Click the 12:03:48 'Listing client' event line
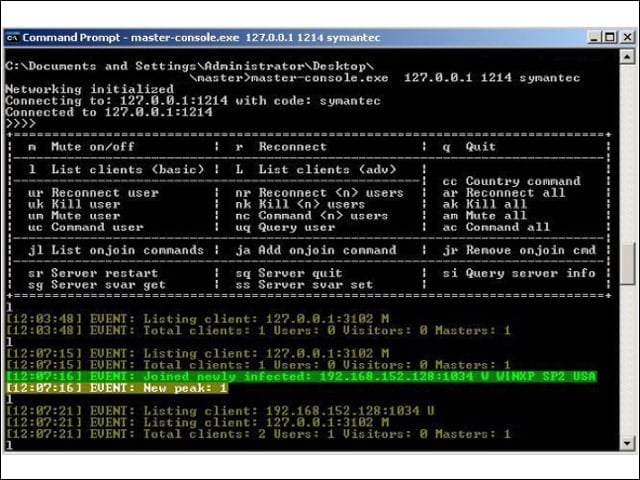The image size is (640, 480). (x=198, y=319)
